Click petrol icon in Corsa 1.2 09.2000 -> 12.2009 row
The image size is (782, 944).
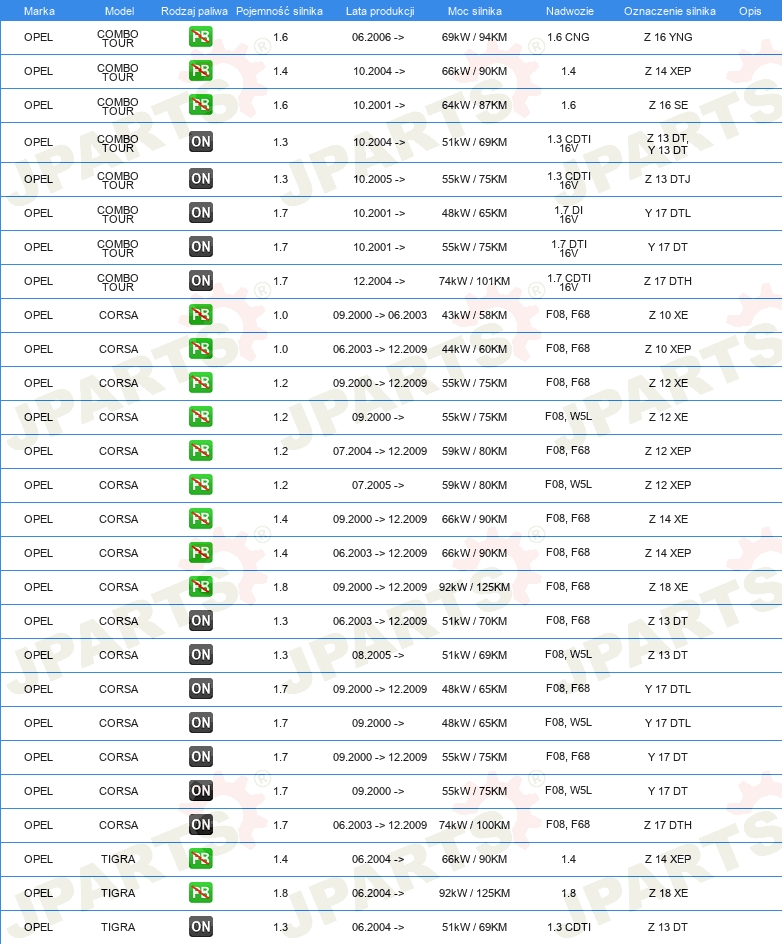tap(200, 383)
